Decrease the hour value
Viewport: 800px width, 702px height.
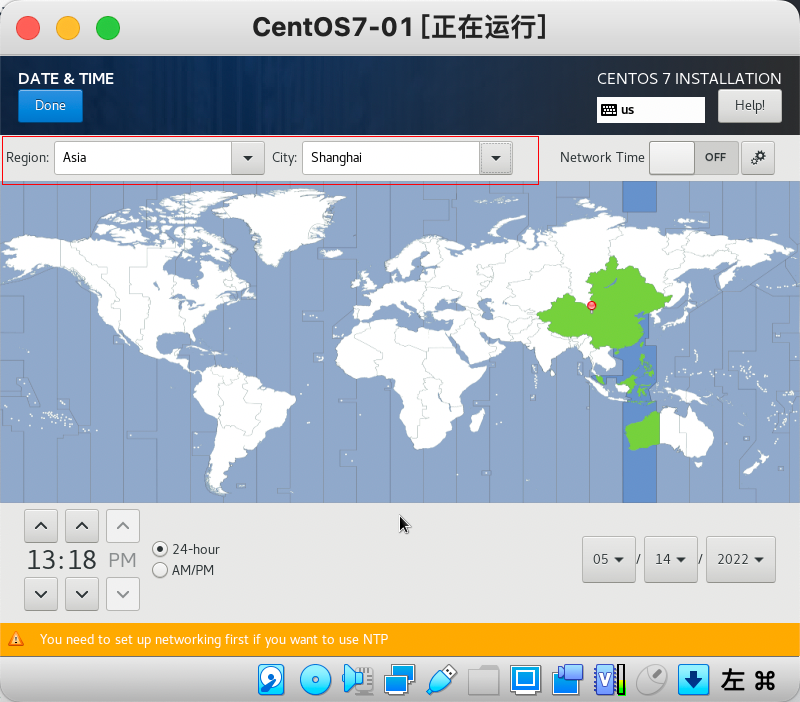pyautogui.click(x=41, y=594)
